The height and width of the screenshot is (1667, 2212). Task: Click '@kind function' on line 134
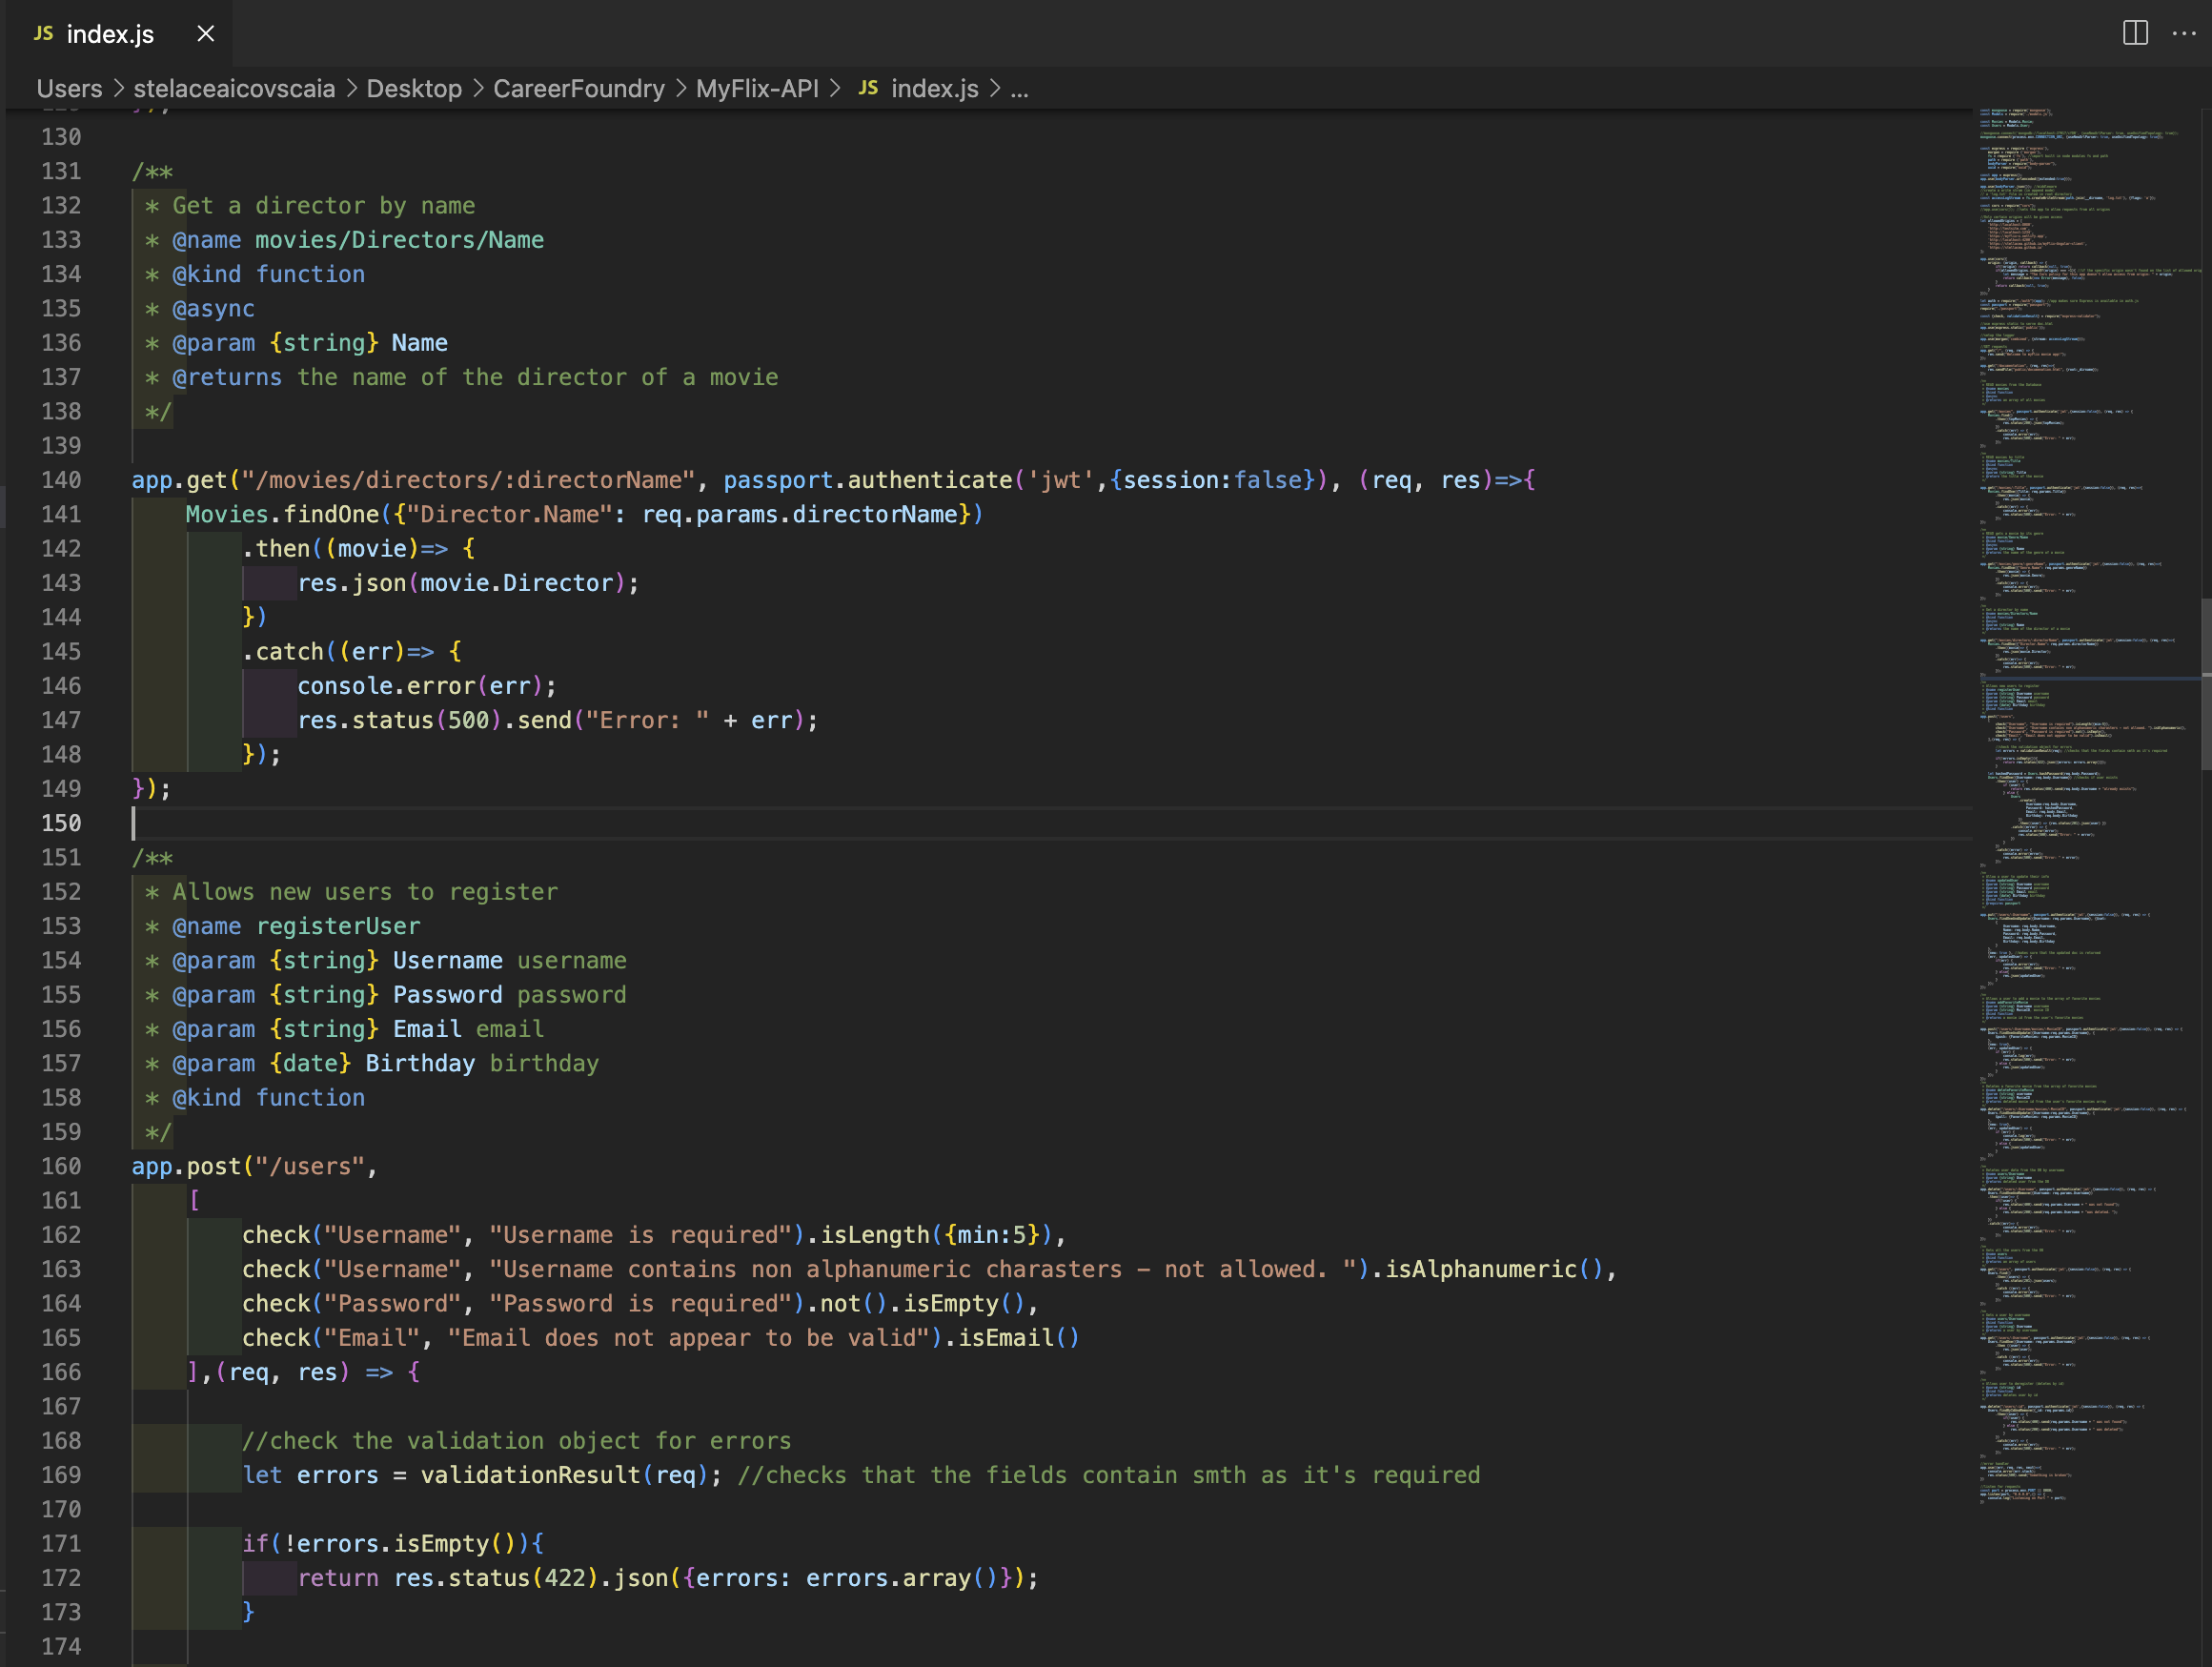(x=268, y=274)
